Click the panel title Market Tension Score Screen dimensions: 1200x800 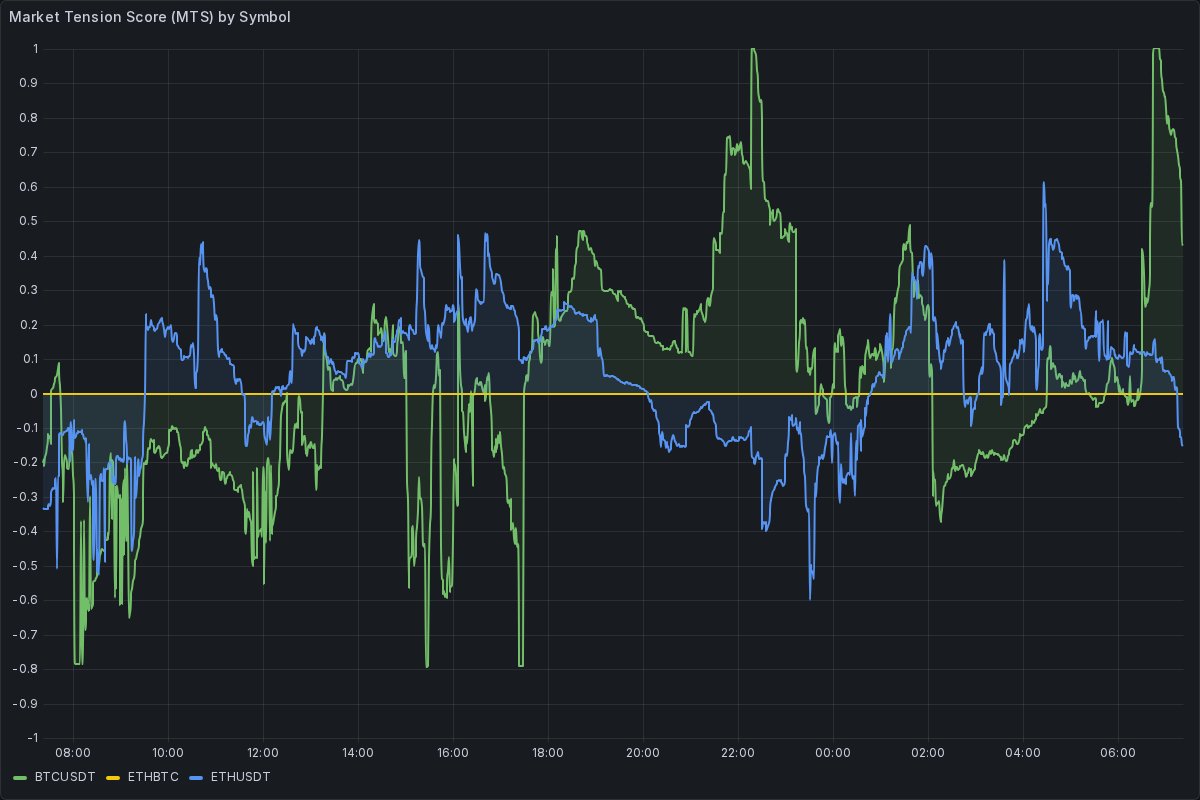(149, 18)
